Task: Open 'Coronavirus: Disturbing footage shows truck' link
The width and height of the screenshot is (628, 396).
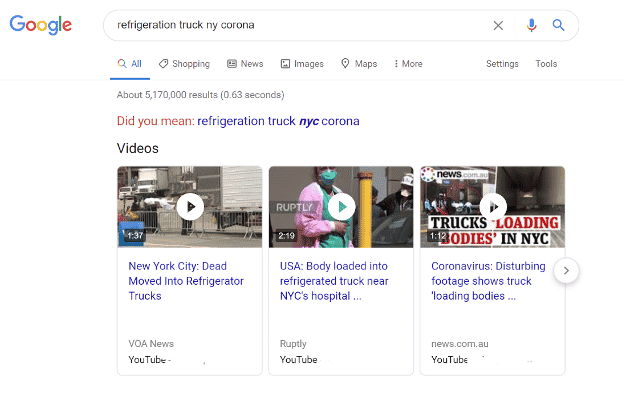Action: pyautogui.click(x=488, y=281)
